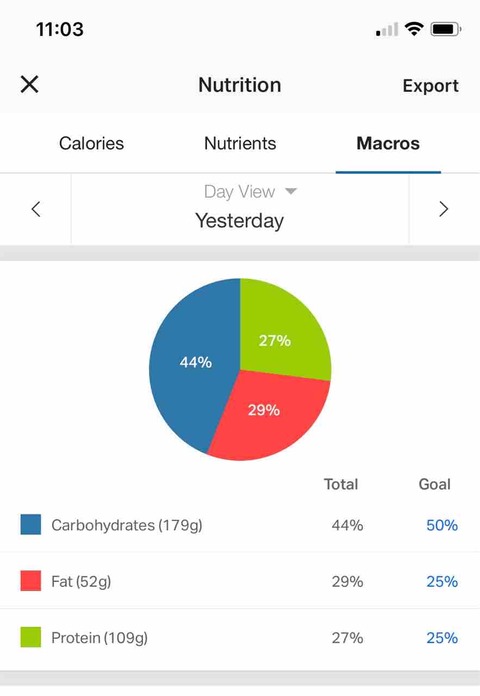The width and height of the screenshot is (480, 696).
Task: Select the Day View label selector
Action: click(239, 192)
